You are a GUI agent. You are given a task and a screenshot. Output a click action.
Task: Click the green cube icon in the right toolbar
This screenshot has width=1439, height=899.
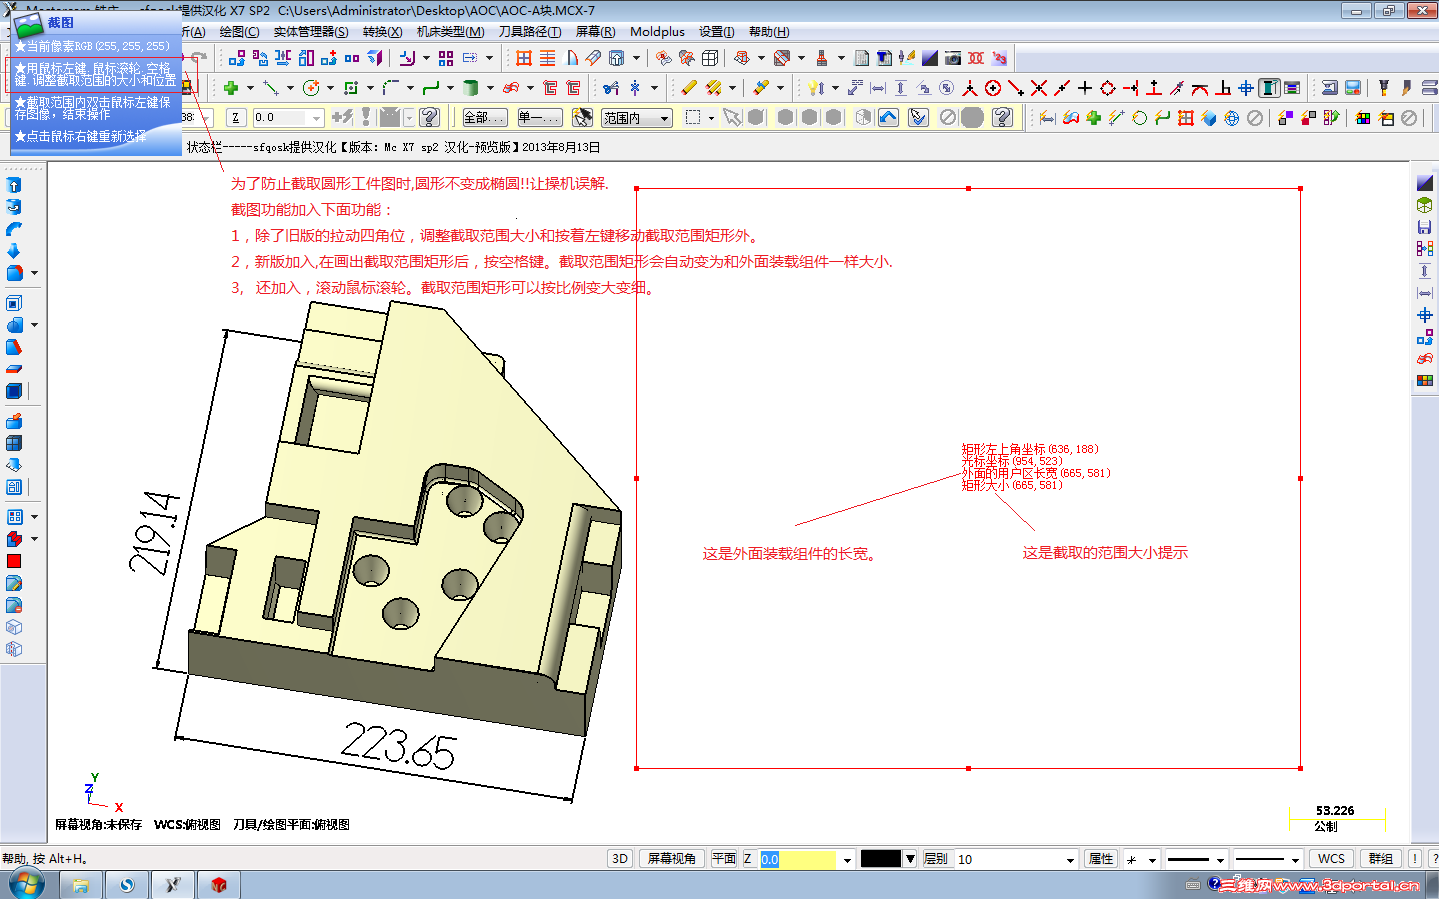[x=1425, y=205]
